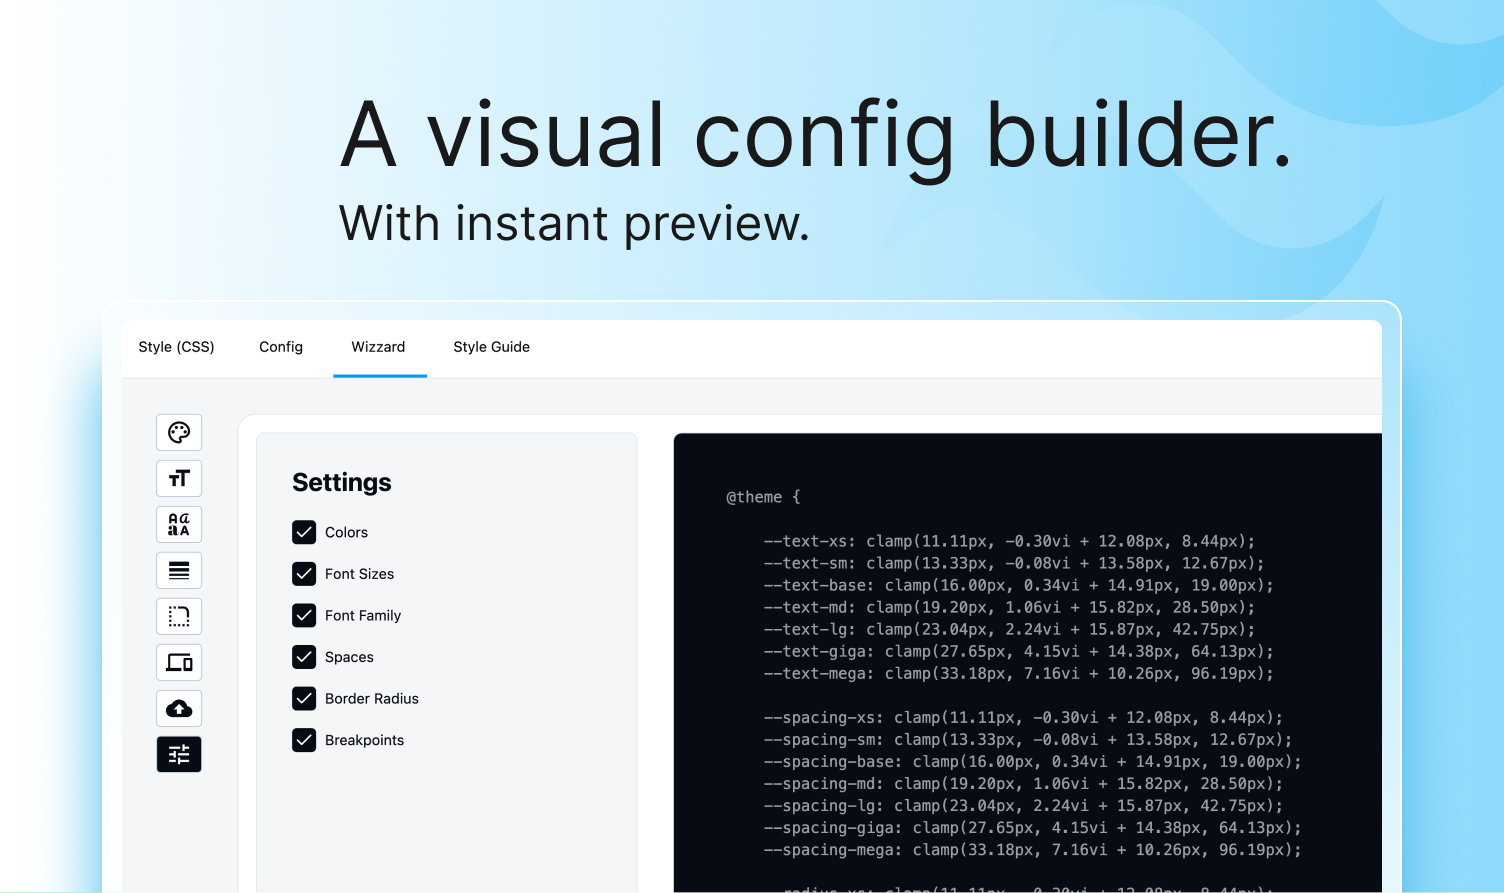Click the @theme line in code preview
1504x893 pixels.
[x=763, y=497]
